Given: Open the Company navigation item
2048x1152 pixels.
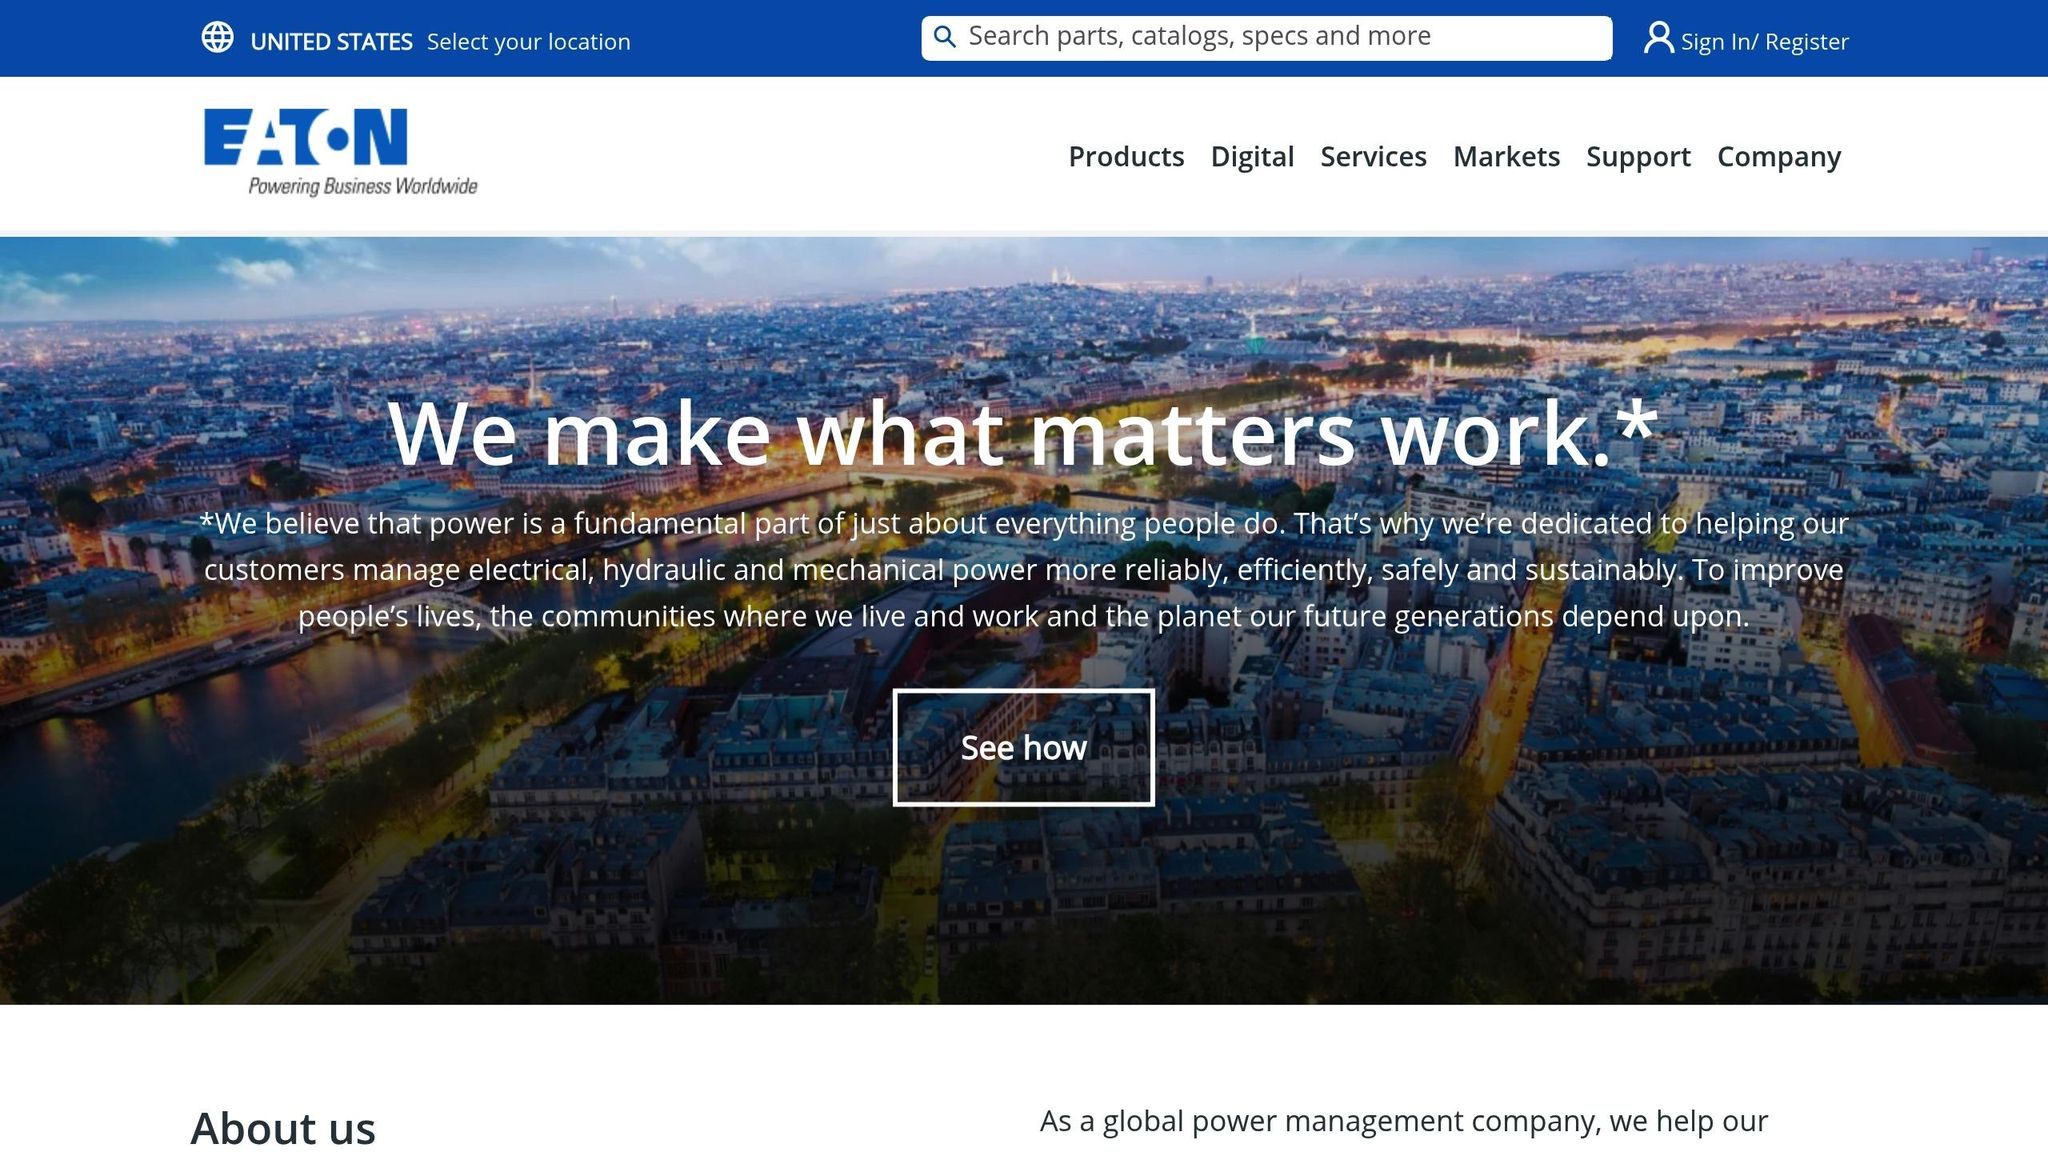Looking at the screenshot, I should coord(1778,157).
